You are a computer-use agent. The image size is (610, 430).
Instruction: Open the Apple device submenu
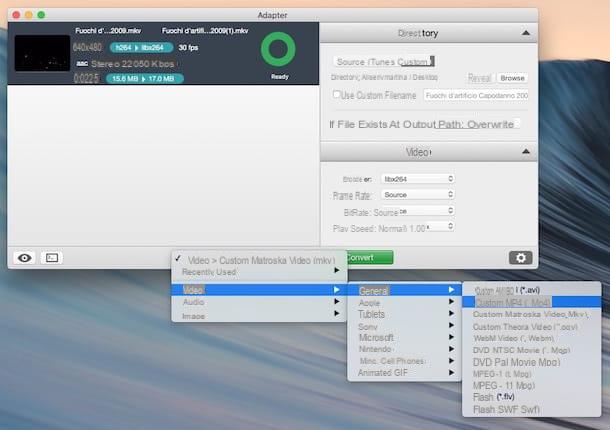[404, 302]
